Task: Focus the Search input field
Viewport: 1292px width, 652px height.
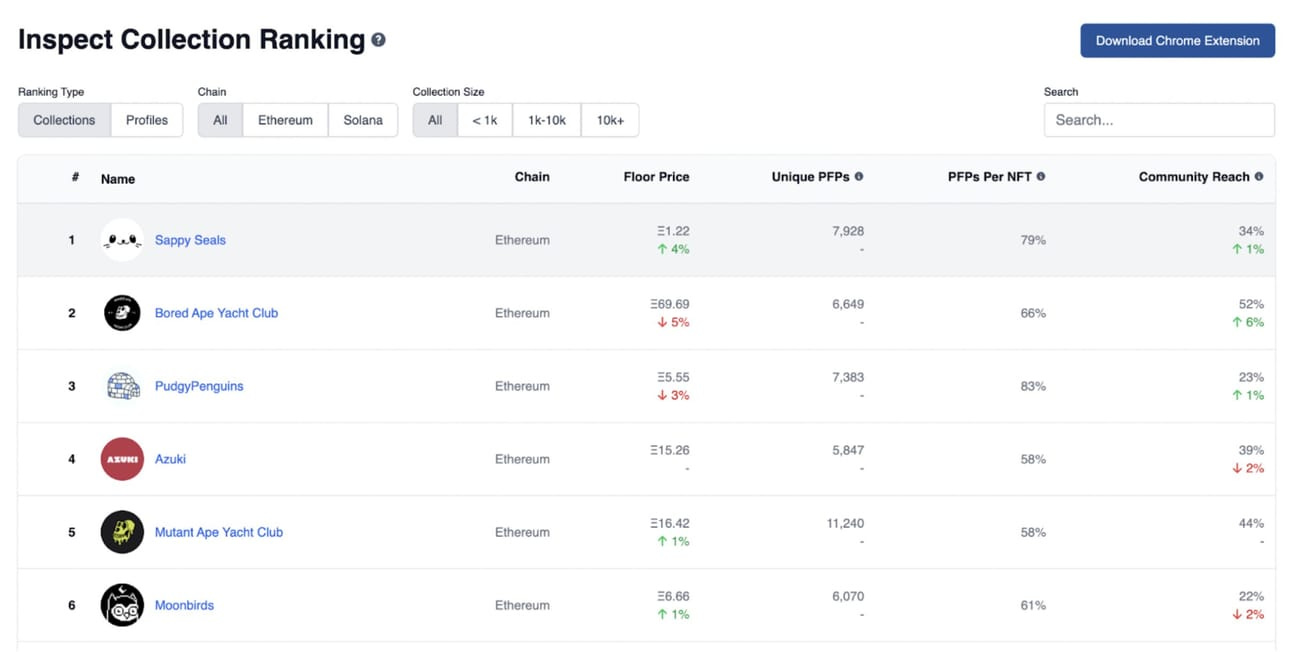Action: [1159, 120]
